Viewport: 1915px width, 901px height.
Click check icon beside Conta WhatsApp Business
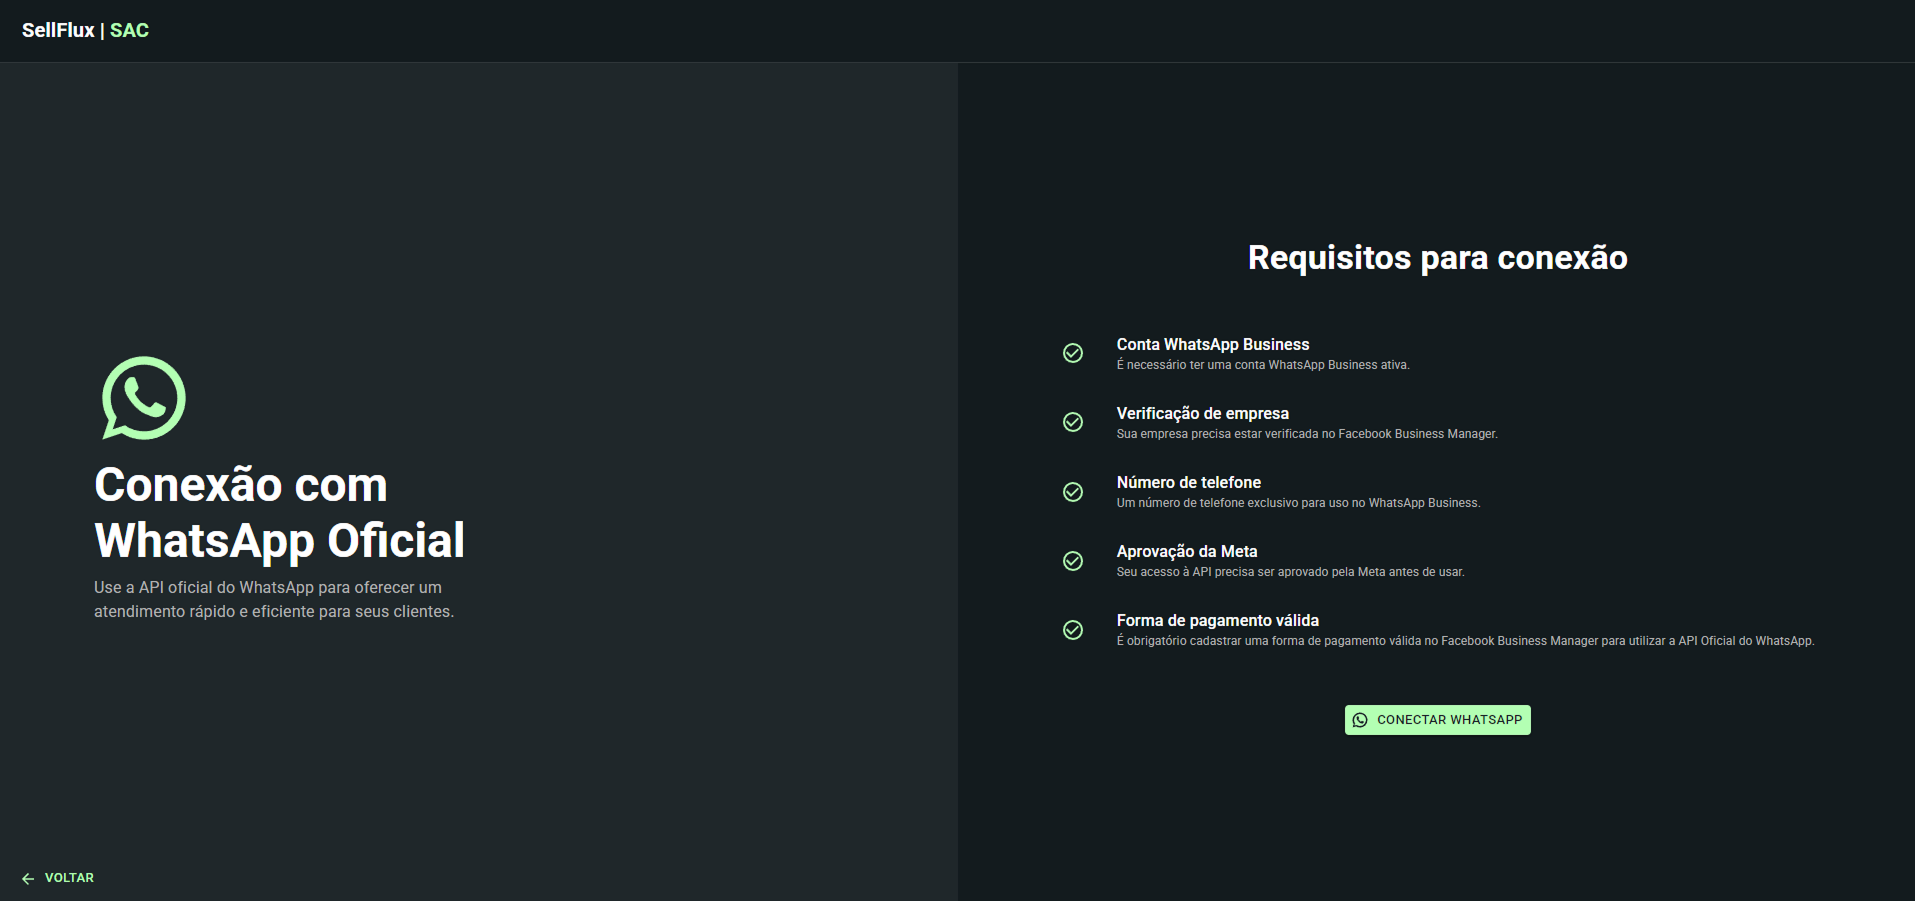pyautogui.click(x=1073, y=353)
